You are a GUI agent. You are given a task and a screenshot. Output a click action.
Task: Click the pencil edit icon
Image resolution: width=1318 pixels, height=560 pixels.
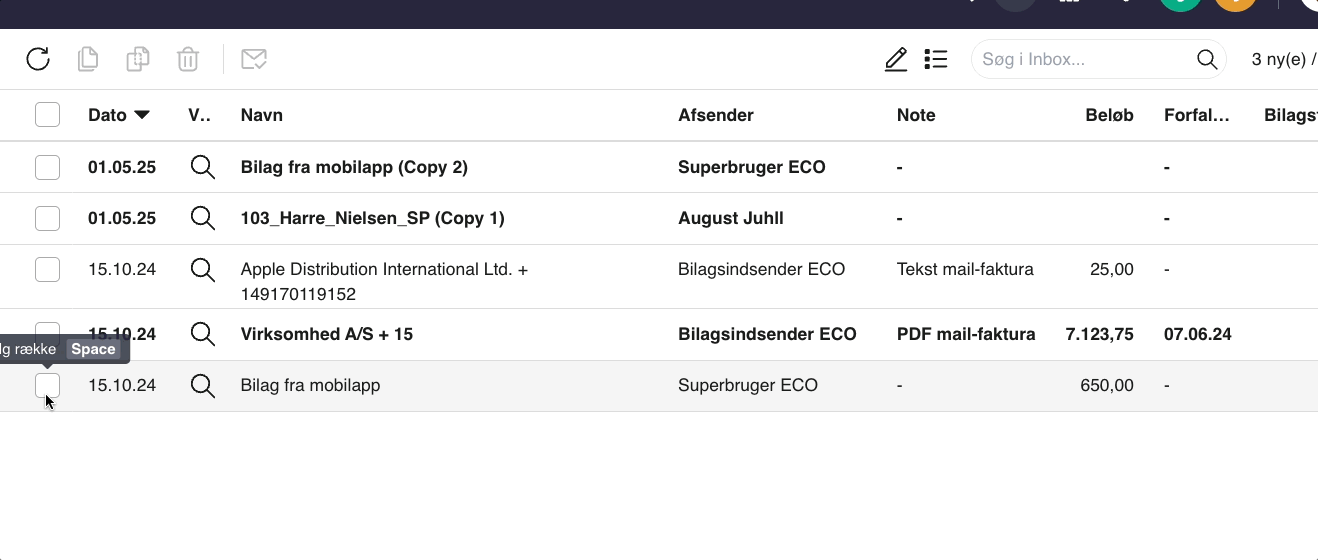[896, 59]
